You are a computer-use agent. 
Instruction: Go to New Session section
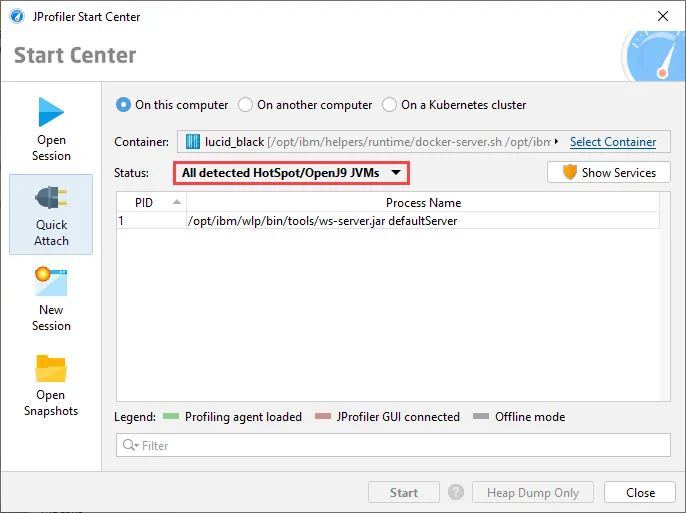(x=51, y=299)
